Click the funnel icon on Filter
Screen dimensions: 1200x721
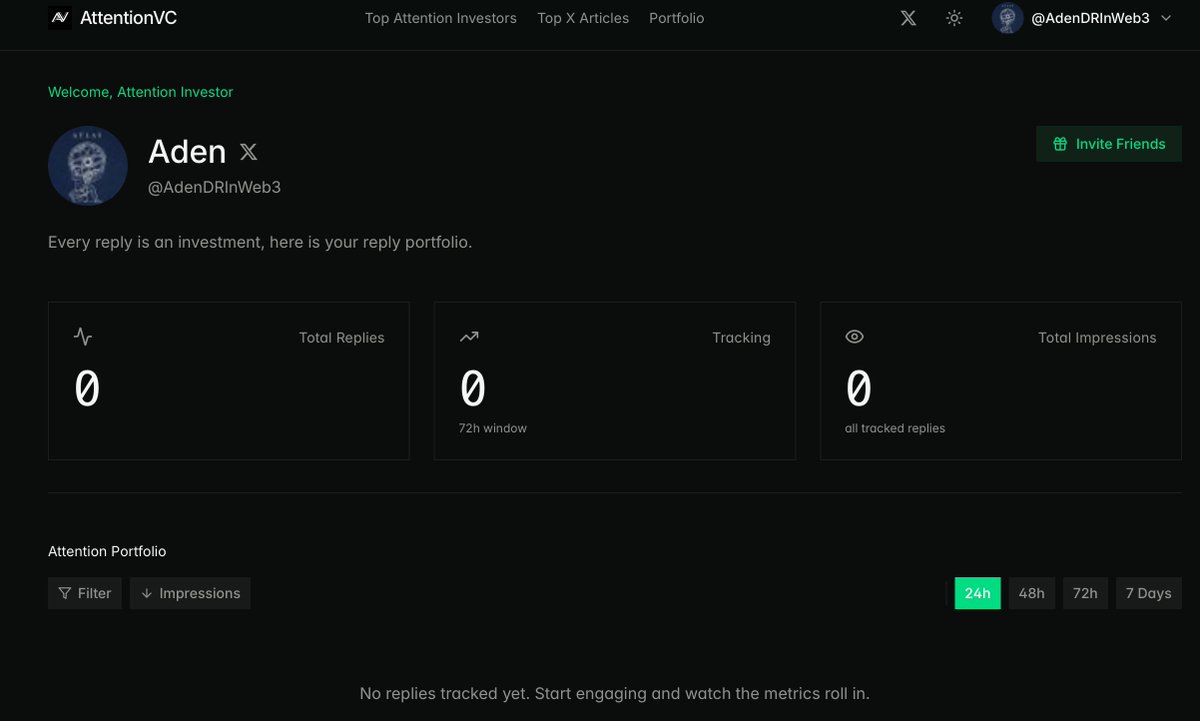(65, 593)
